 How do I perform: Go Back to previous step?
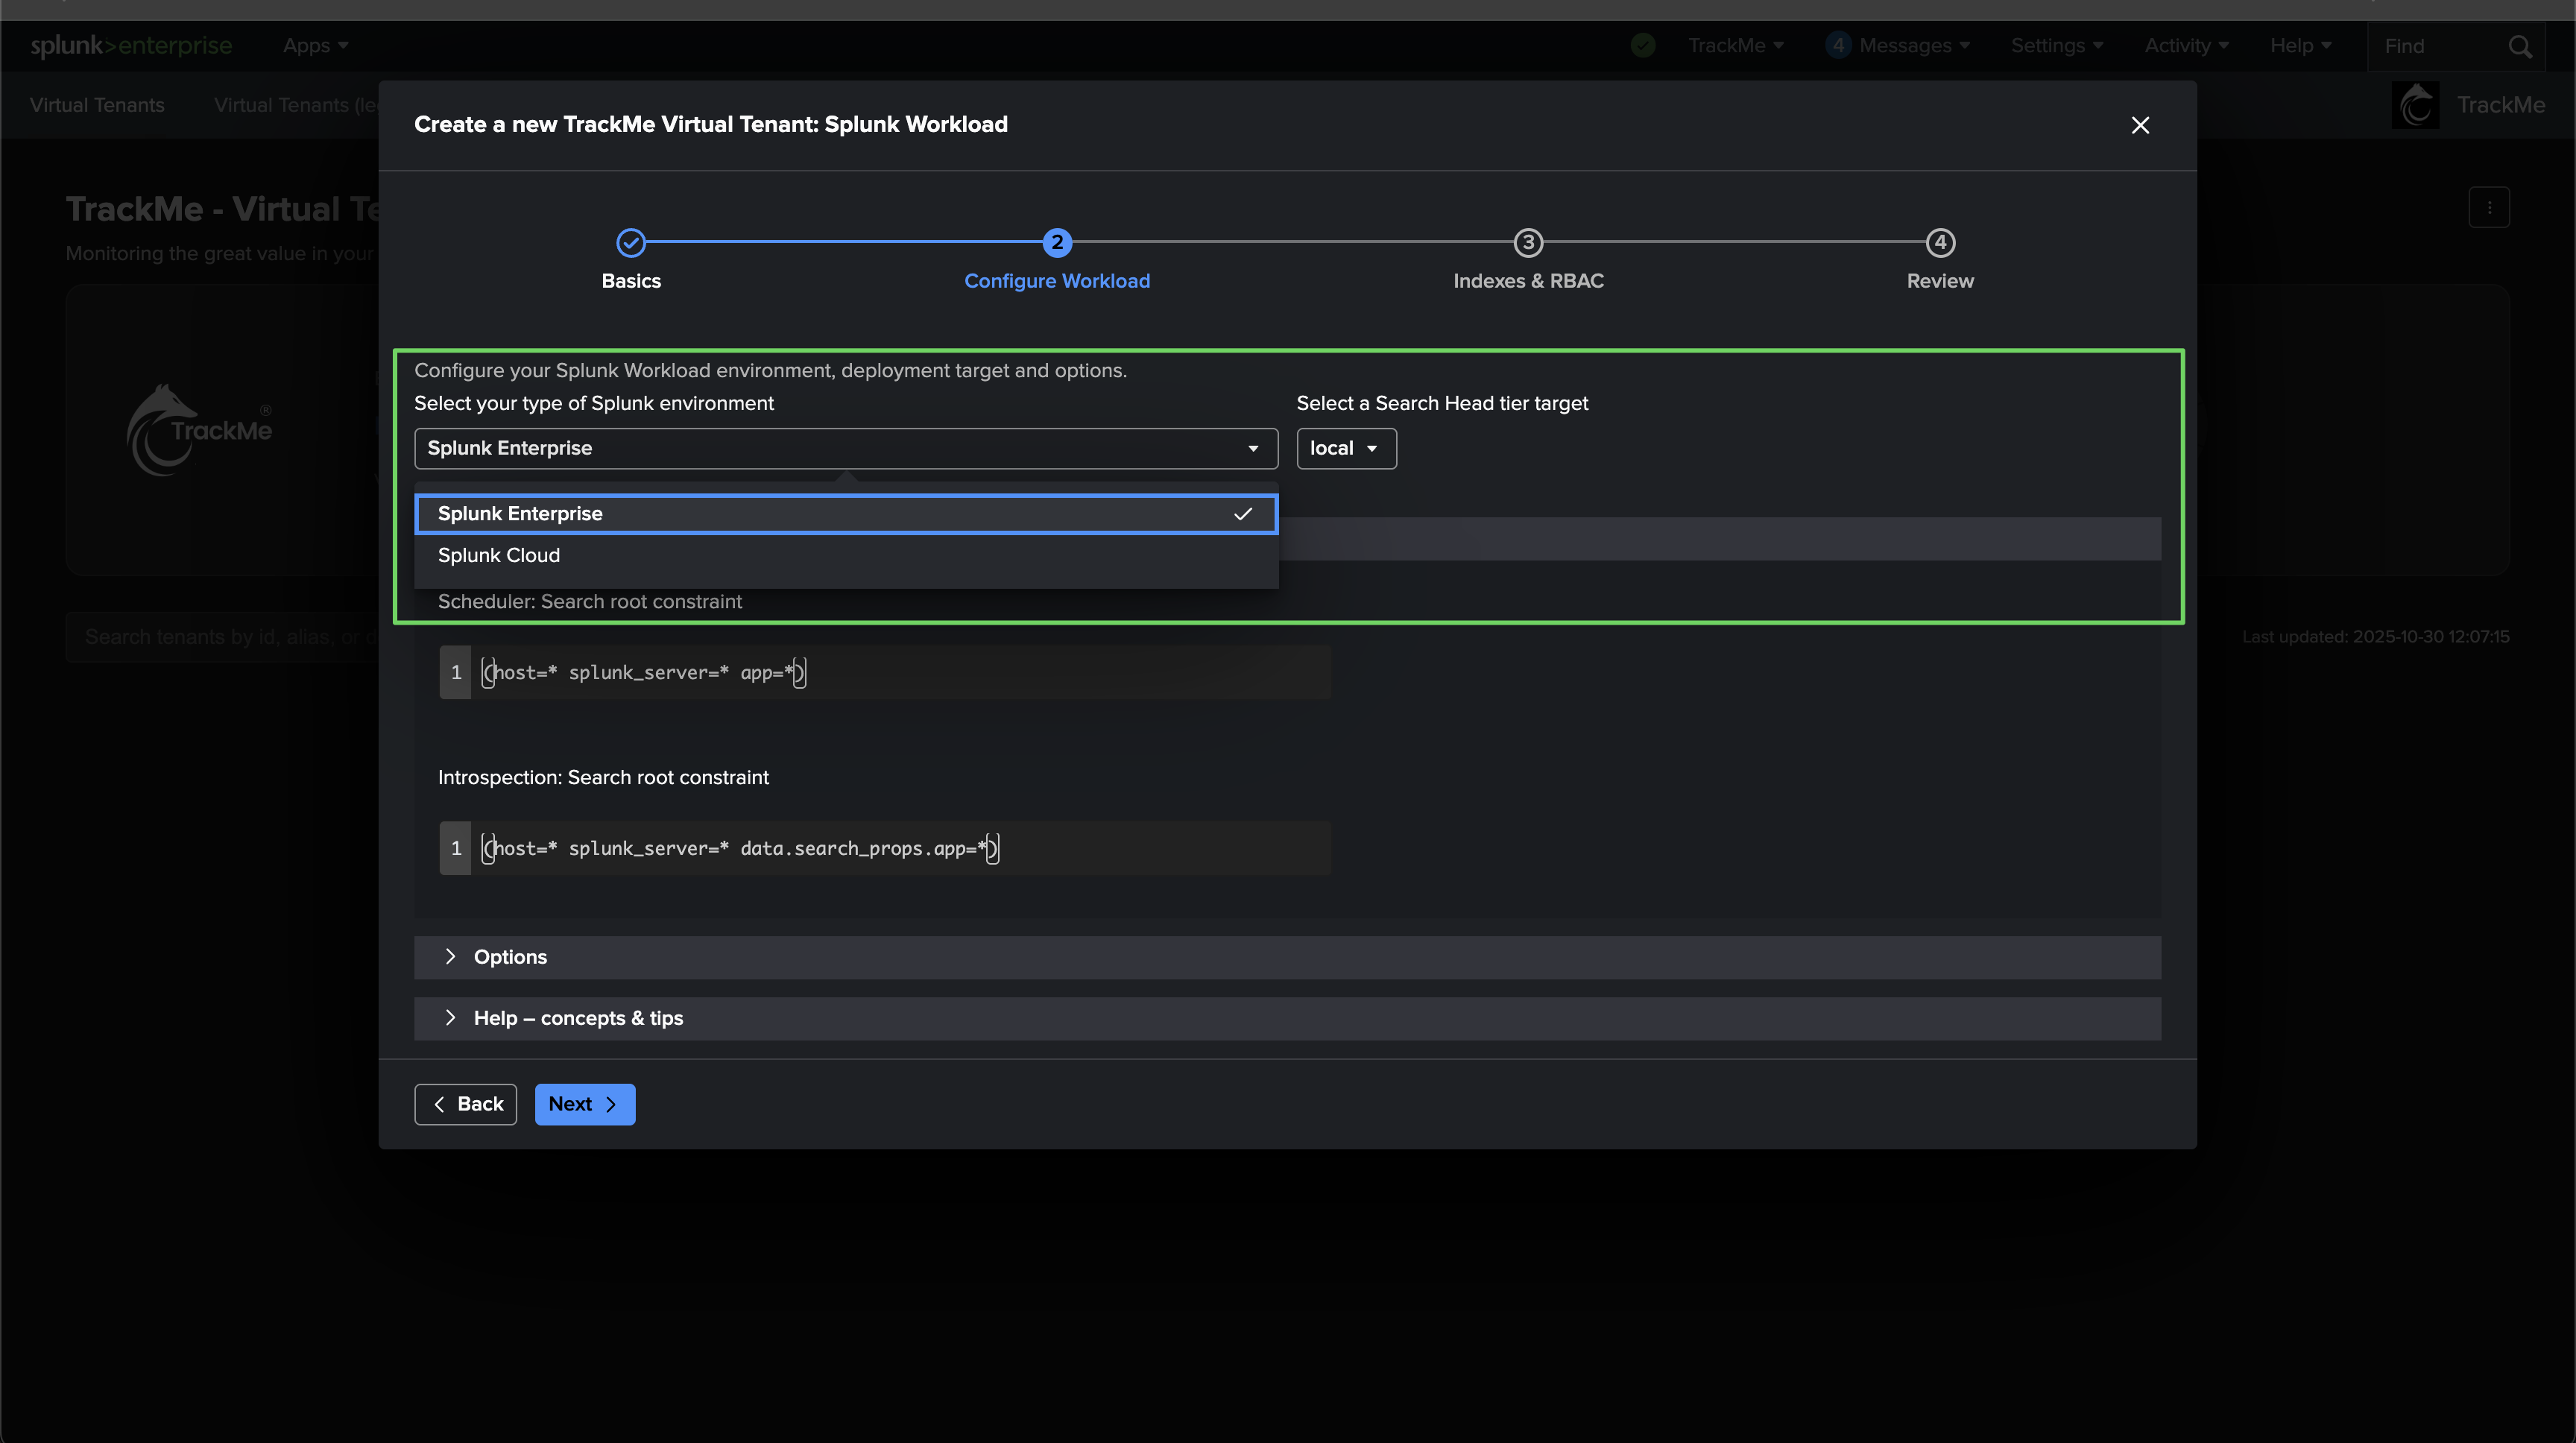point(465,1104)
